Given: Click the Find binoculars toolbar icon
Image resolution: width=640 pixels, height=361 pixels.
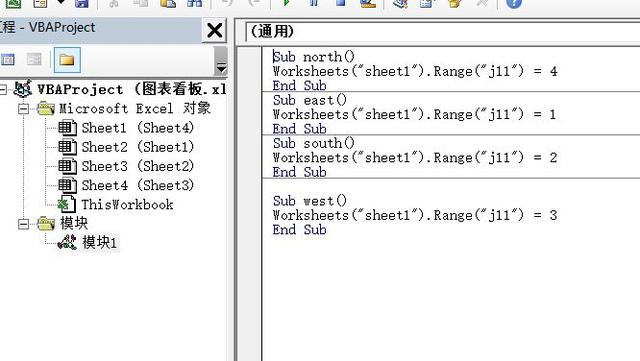Looking at the screenshot, I should [x=194, y=3].
